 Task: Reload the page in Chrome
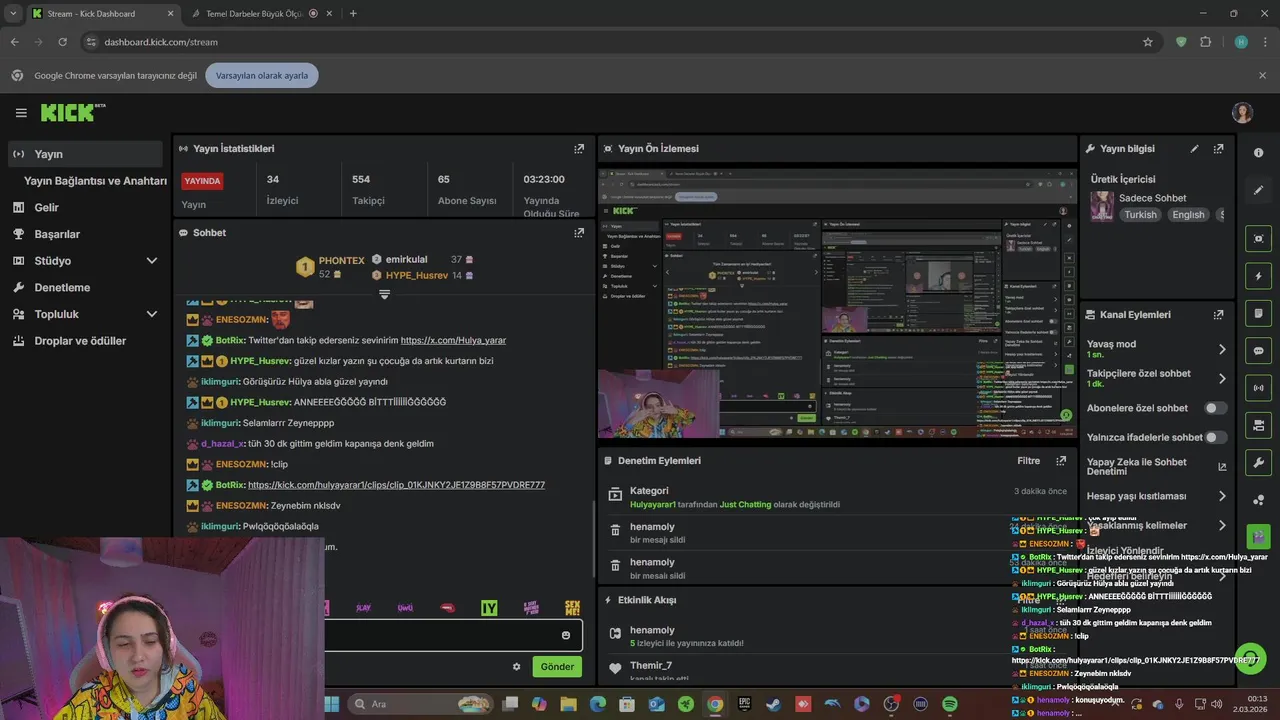click(62, 42)
